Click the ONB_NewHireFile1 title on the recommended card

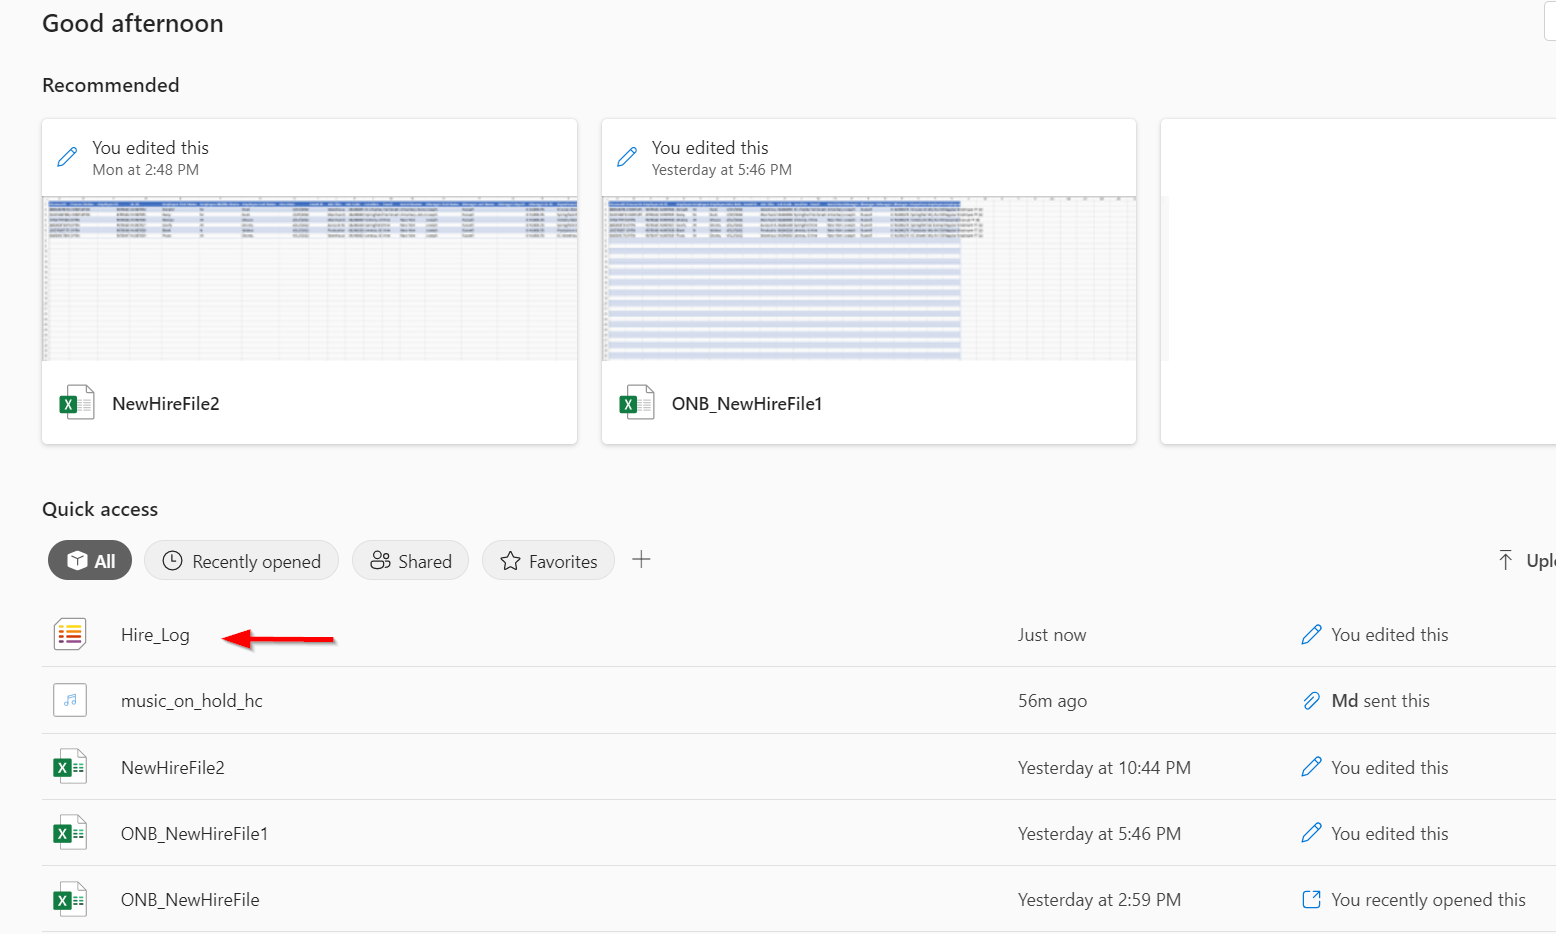click(747, 404)
